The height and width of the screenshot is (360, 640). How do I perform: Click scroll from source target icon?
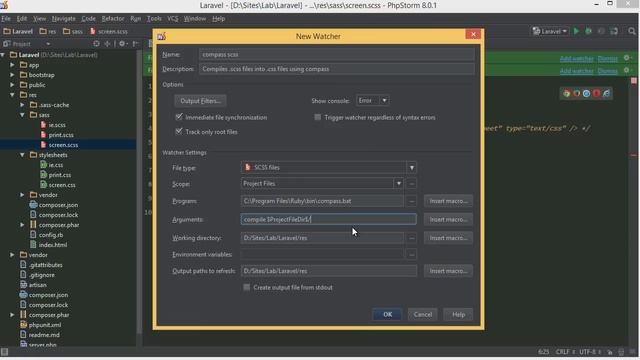tap(96, 44)
